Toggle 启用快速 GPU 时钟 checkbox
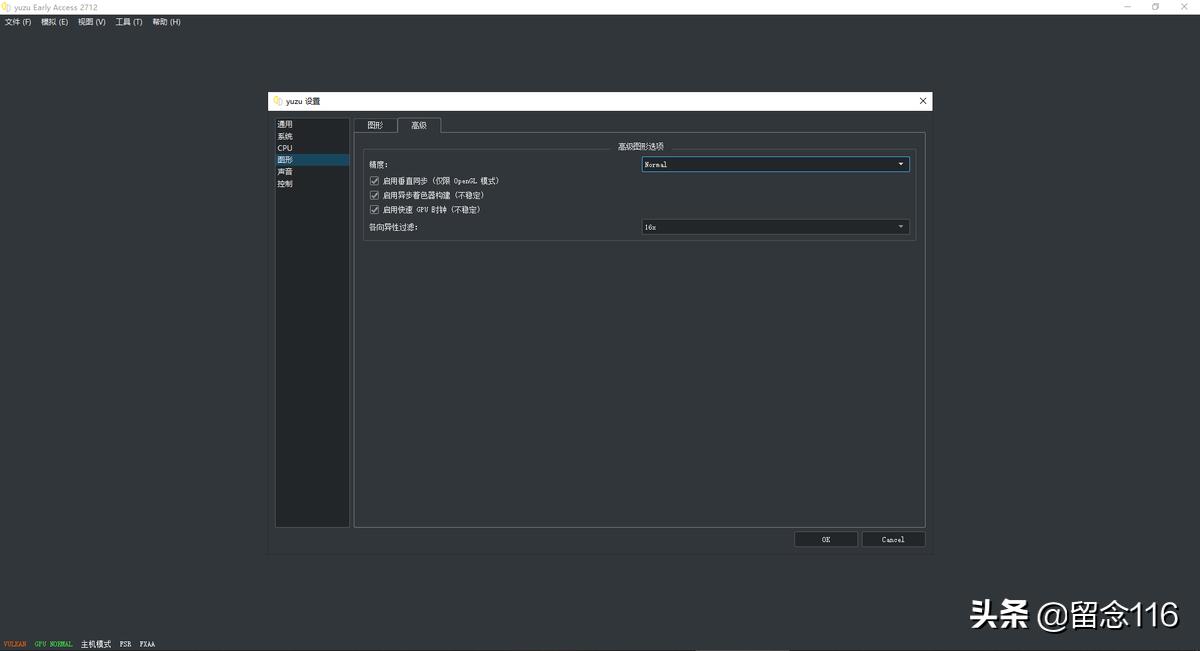This screenshot has width=1200, height=651. 375,210
